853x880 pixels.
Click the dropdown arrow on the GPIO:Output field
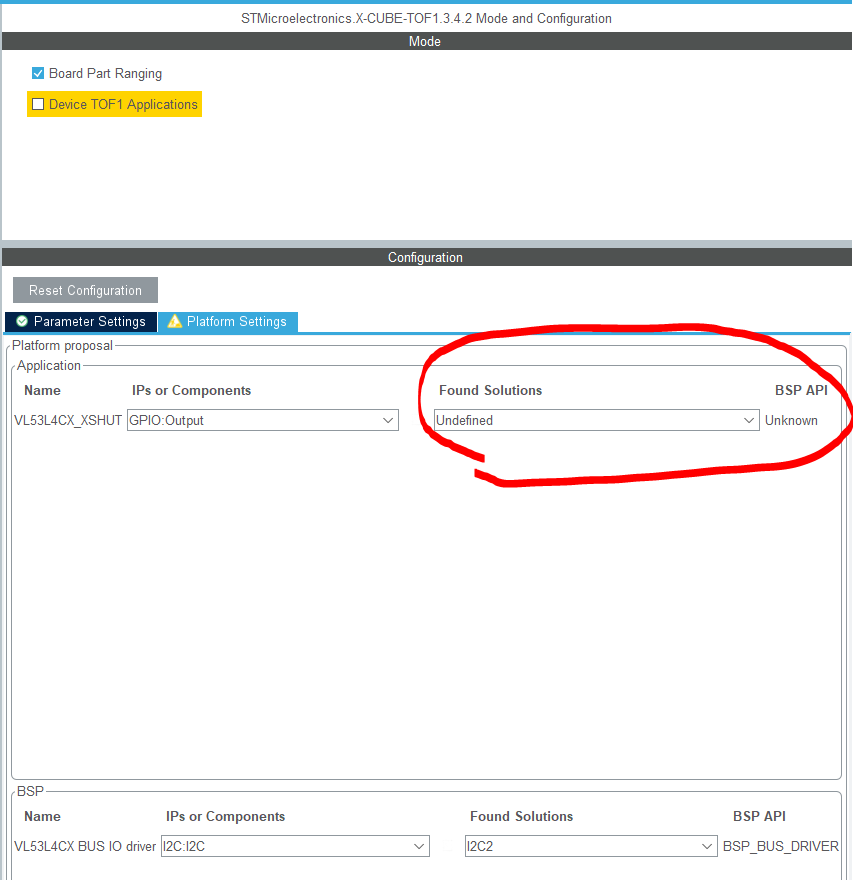389,420
